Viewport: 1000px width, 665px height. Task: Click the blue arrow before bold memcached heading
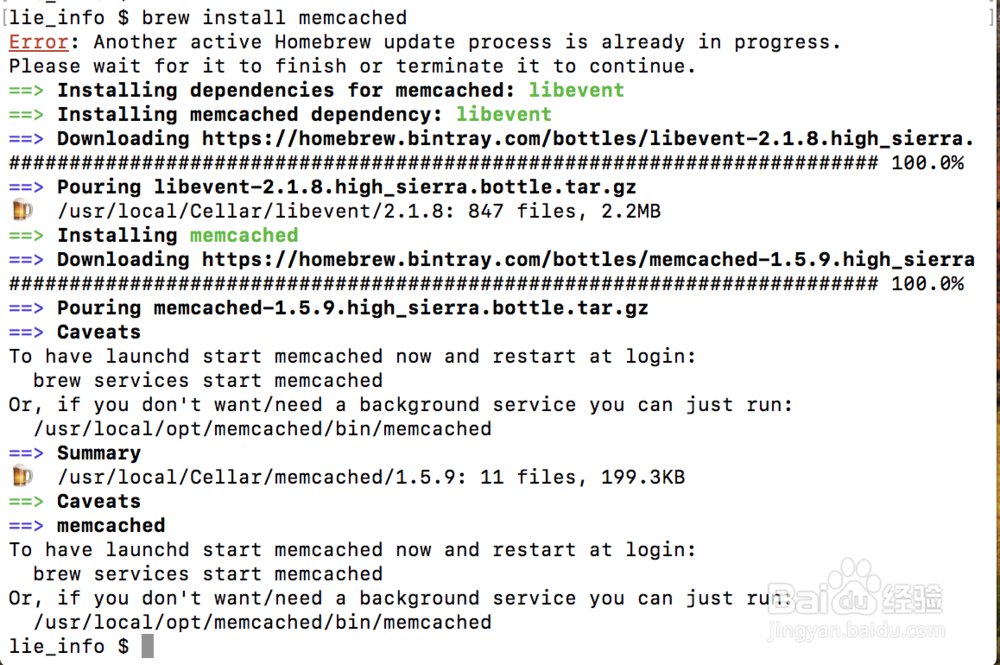click(x=26, y=526)
